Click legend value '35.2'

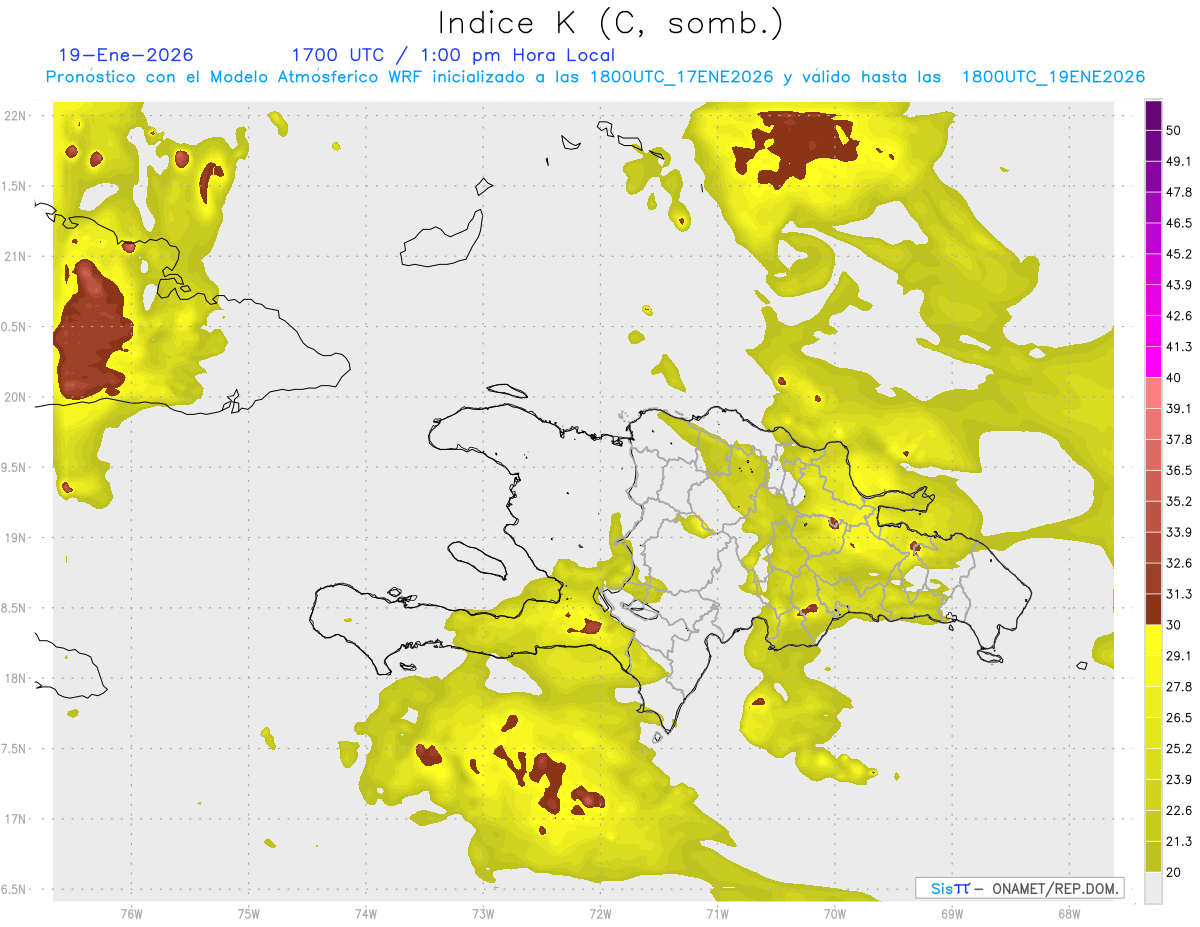pyautogui.click(x=1179, y=501)
